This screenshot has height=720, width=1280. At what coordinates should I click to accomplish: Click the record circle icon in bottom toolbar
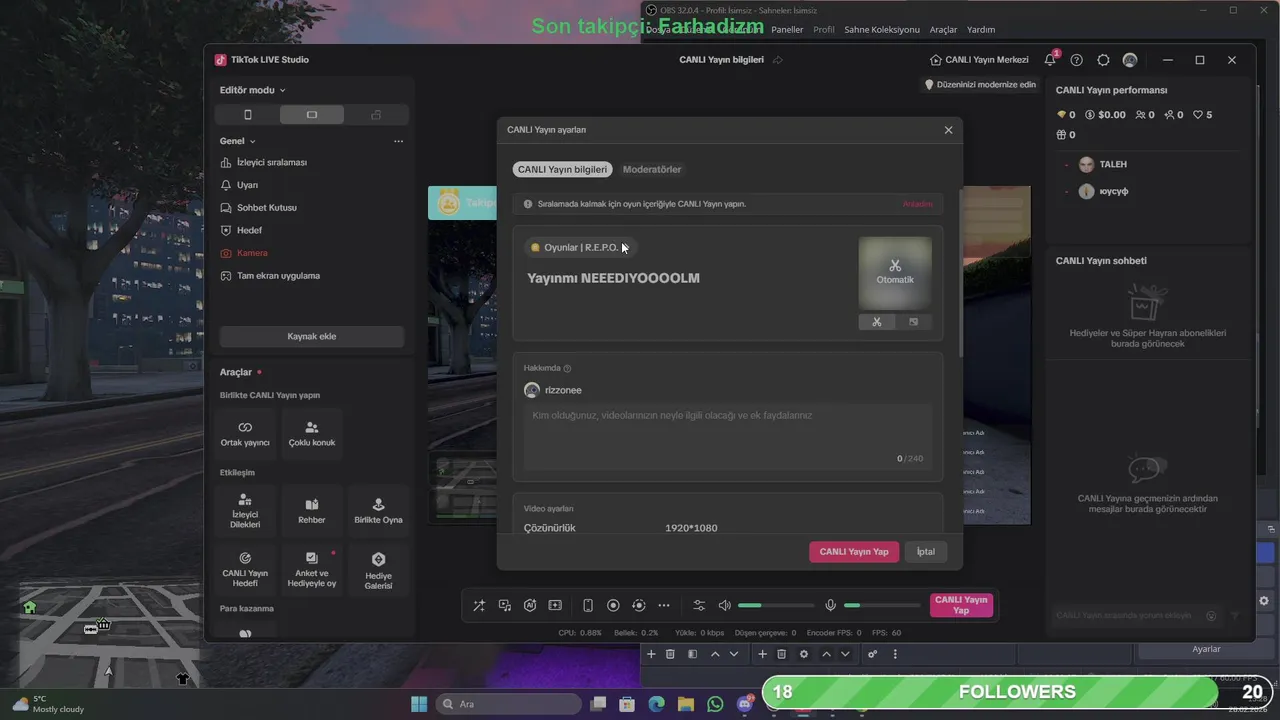coord(613,605)
